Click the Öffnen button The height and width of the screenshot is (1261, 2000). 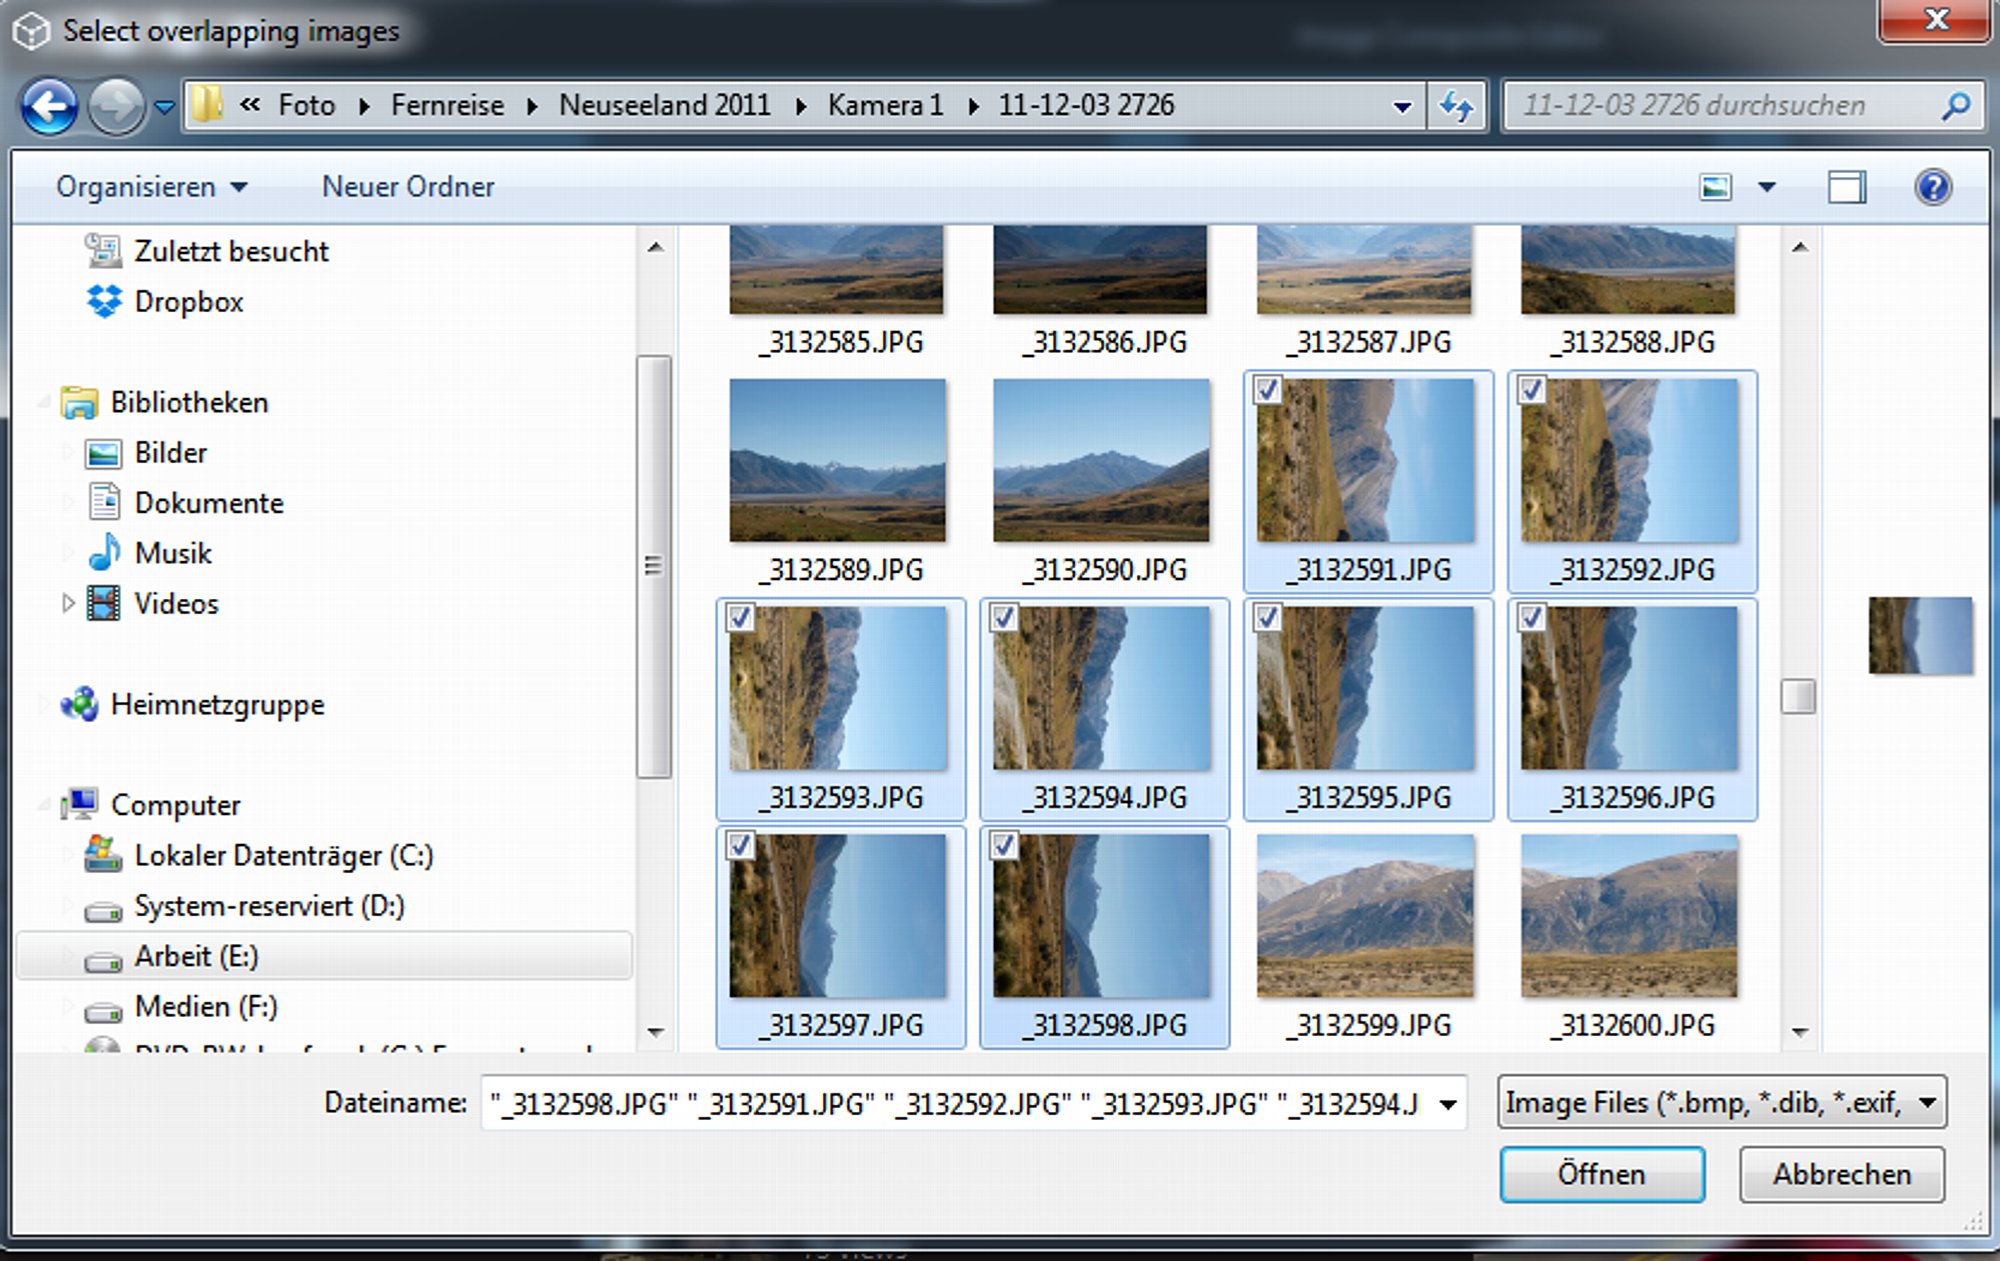pyautogui.click(x=1602, y=1174)
